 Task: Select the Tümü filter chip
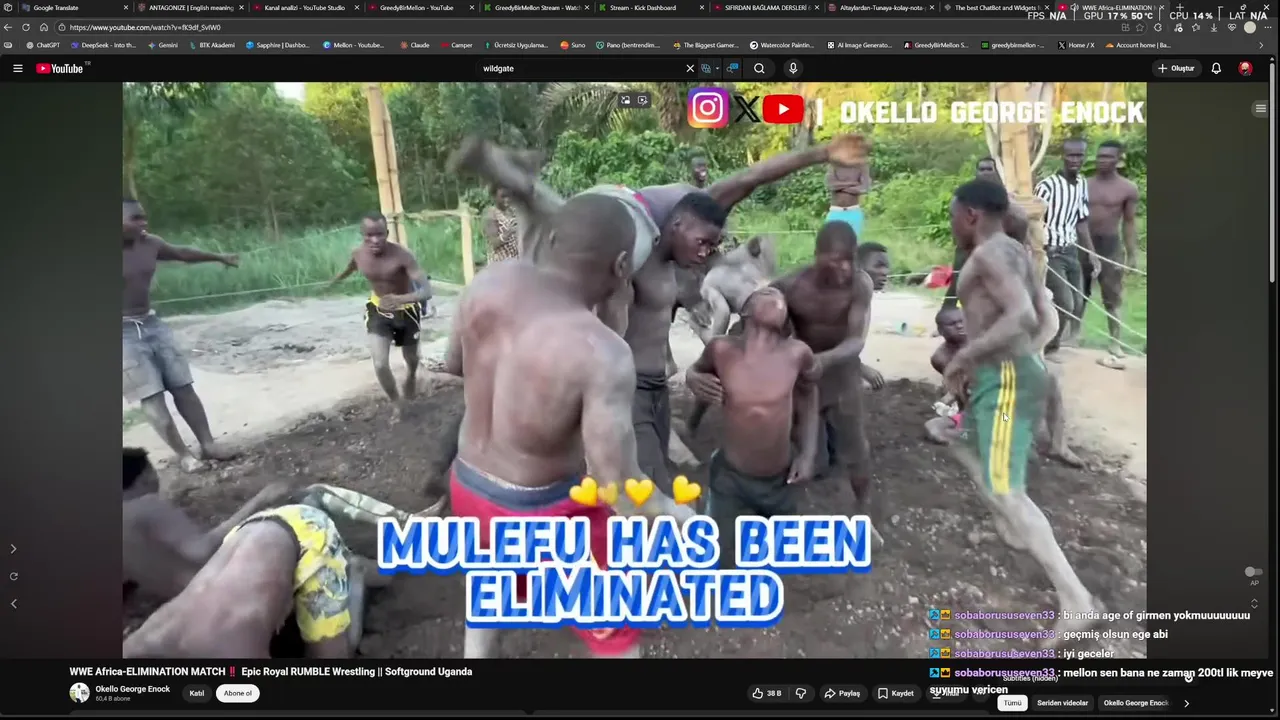pos(1012,703)
